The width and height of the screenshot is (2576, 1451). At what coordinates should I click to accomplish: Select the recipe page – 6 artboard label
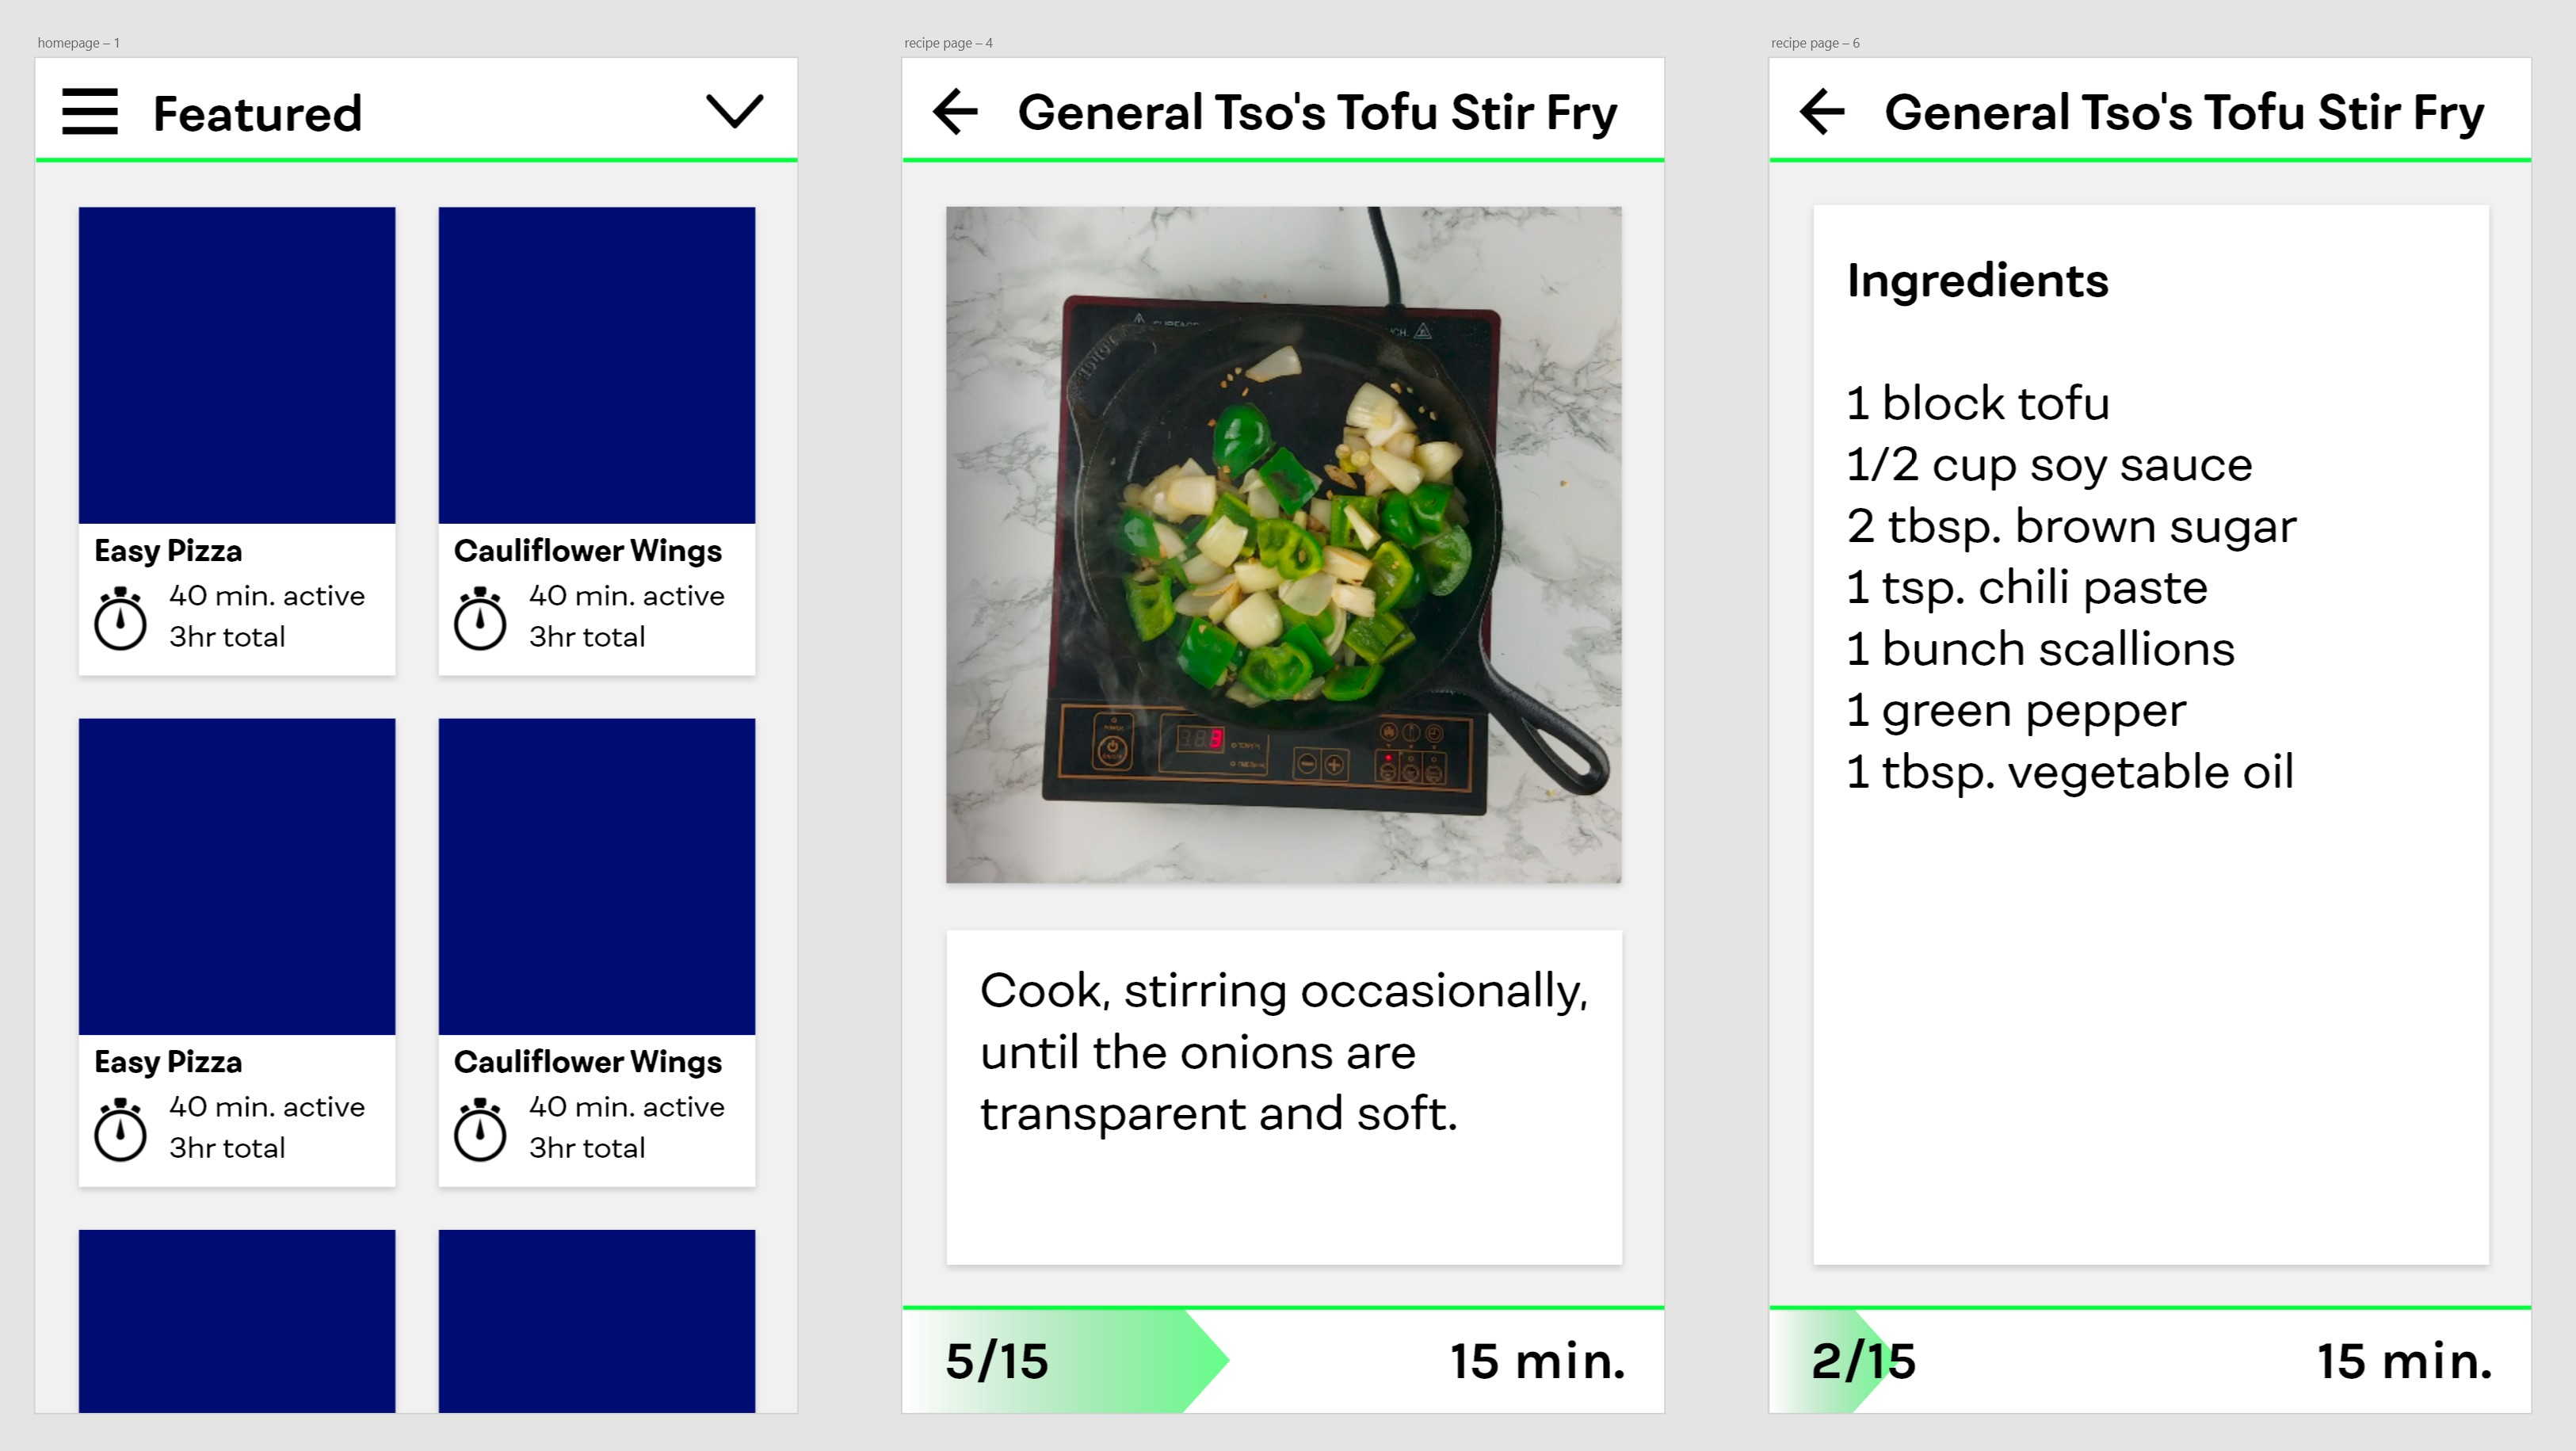[x=1815, y=43]
